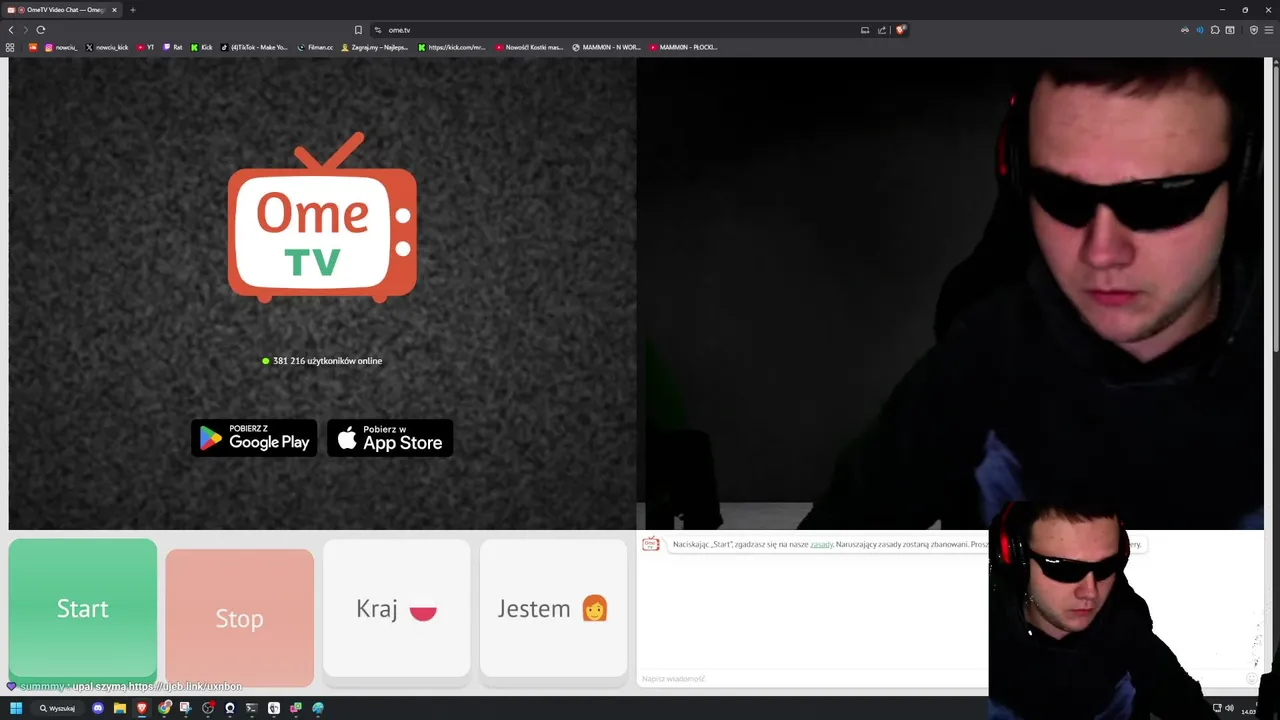Open the Snipping Tool taskbar icon
Viewport: 1280px width, 720px height.
185,708
